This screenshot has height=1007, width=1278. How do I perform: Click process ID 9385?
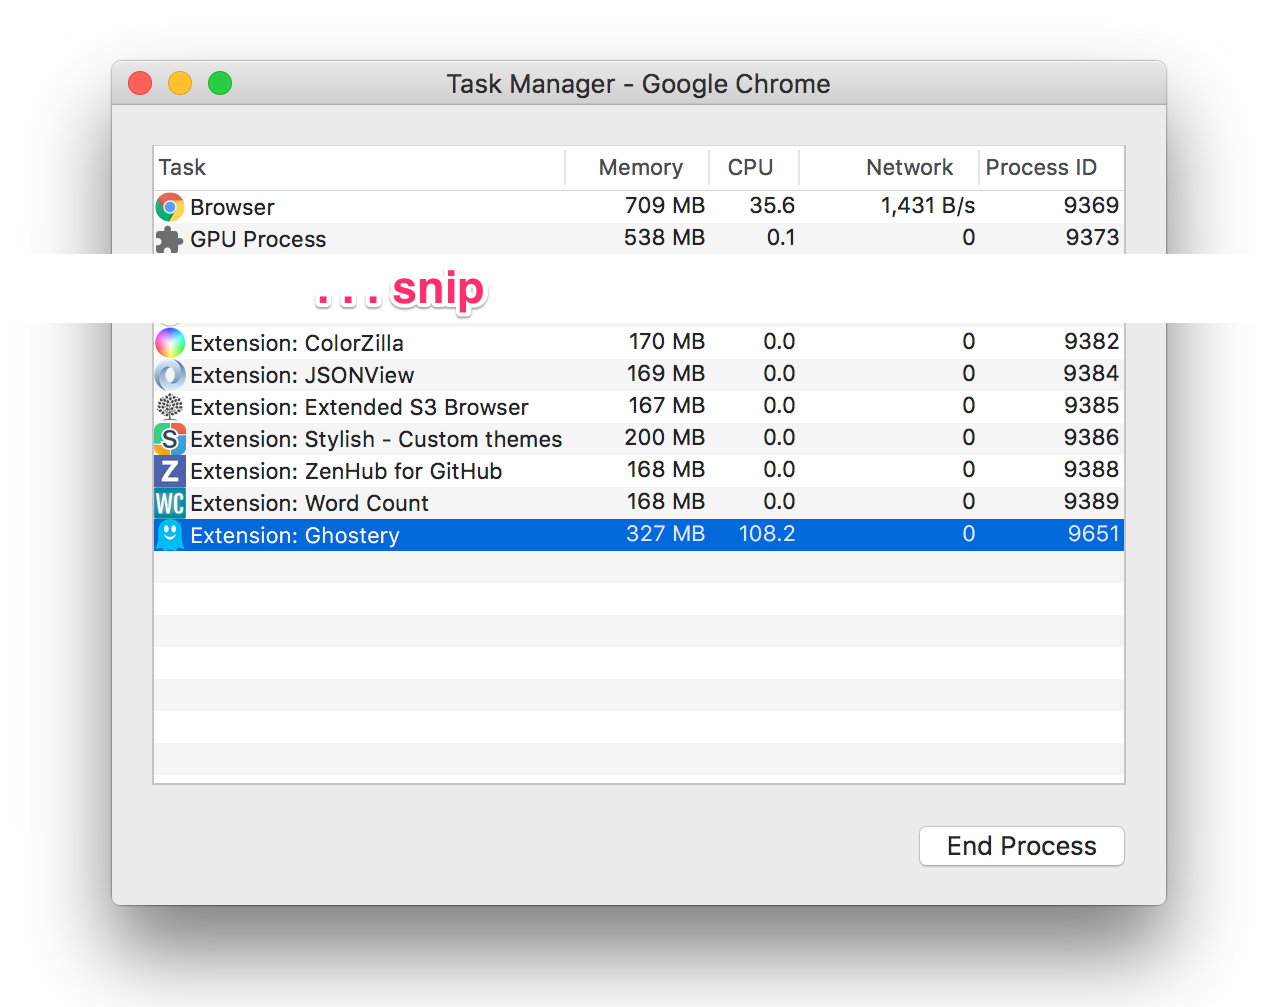click(x=1091, y=406)
